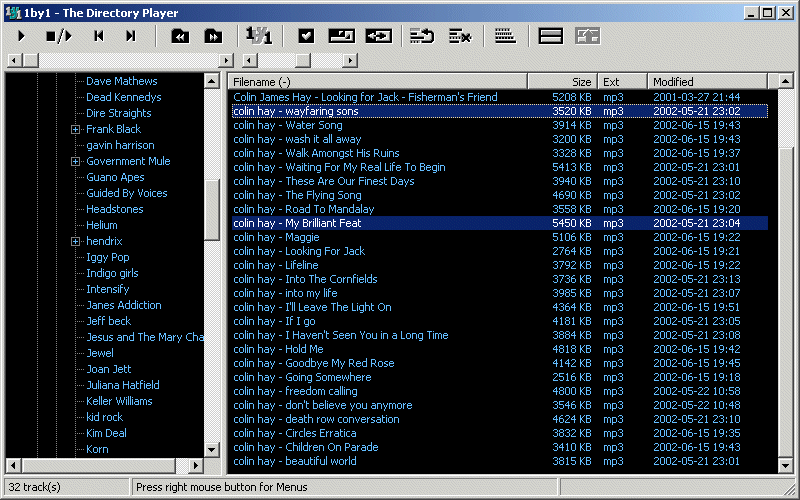800x500 pixels.
Task: Expand the Government Mule folder
Action: 75,161
